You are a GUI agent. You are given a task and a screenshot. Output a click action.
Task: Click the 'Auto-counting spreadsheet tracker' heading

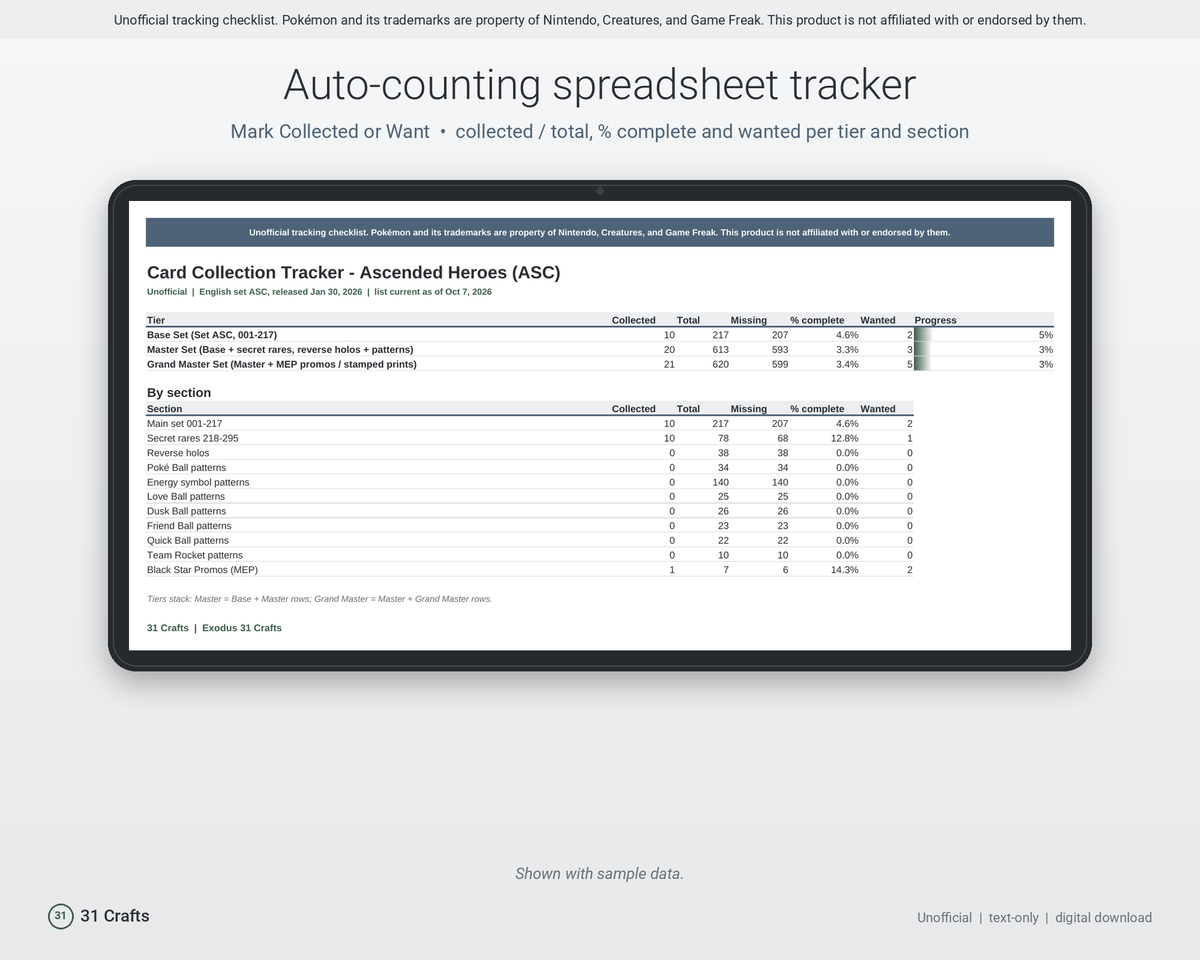point(600,85)
